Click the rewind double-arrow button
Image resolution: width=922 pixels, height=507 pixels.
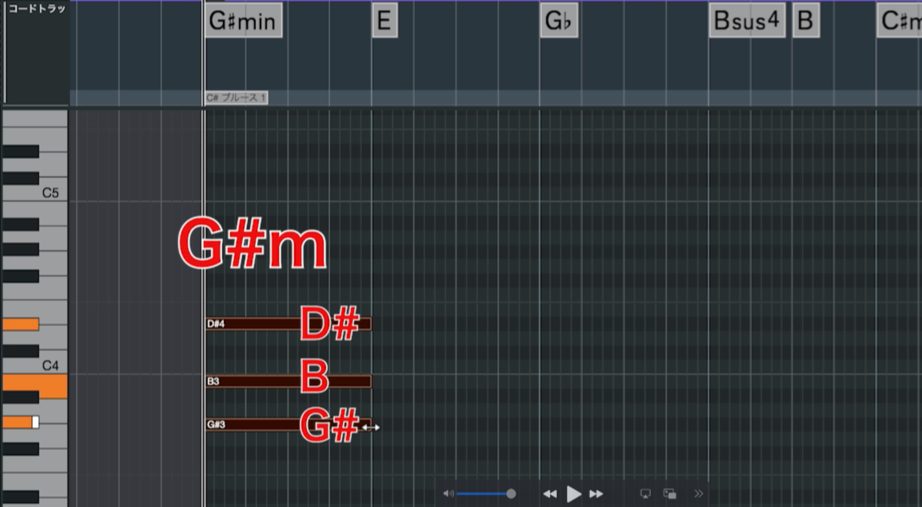click(x=550, y=494)
